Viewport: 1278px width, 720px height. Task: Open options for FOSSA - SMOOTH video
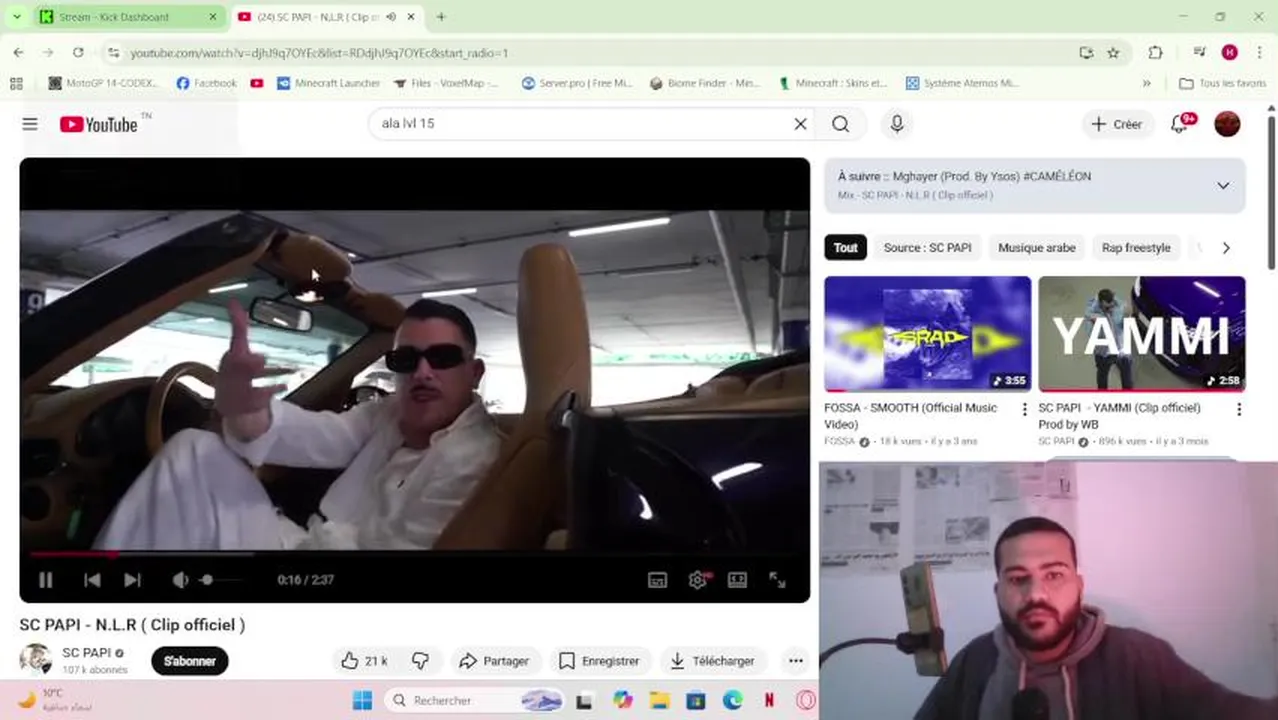1024,409
